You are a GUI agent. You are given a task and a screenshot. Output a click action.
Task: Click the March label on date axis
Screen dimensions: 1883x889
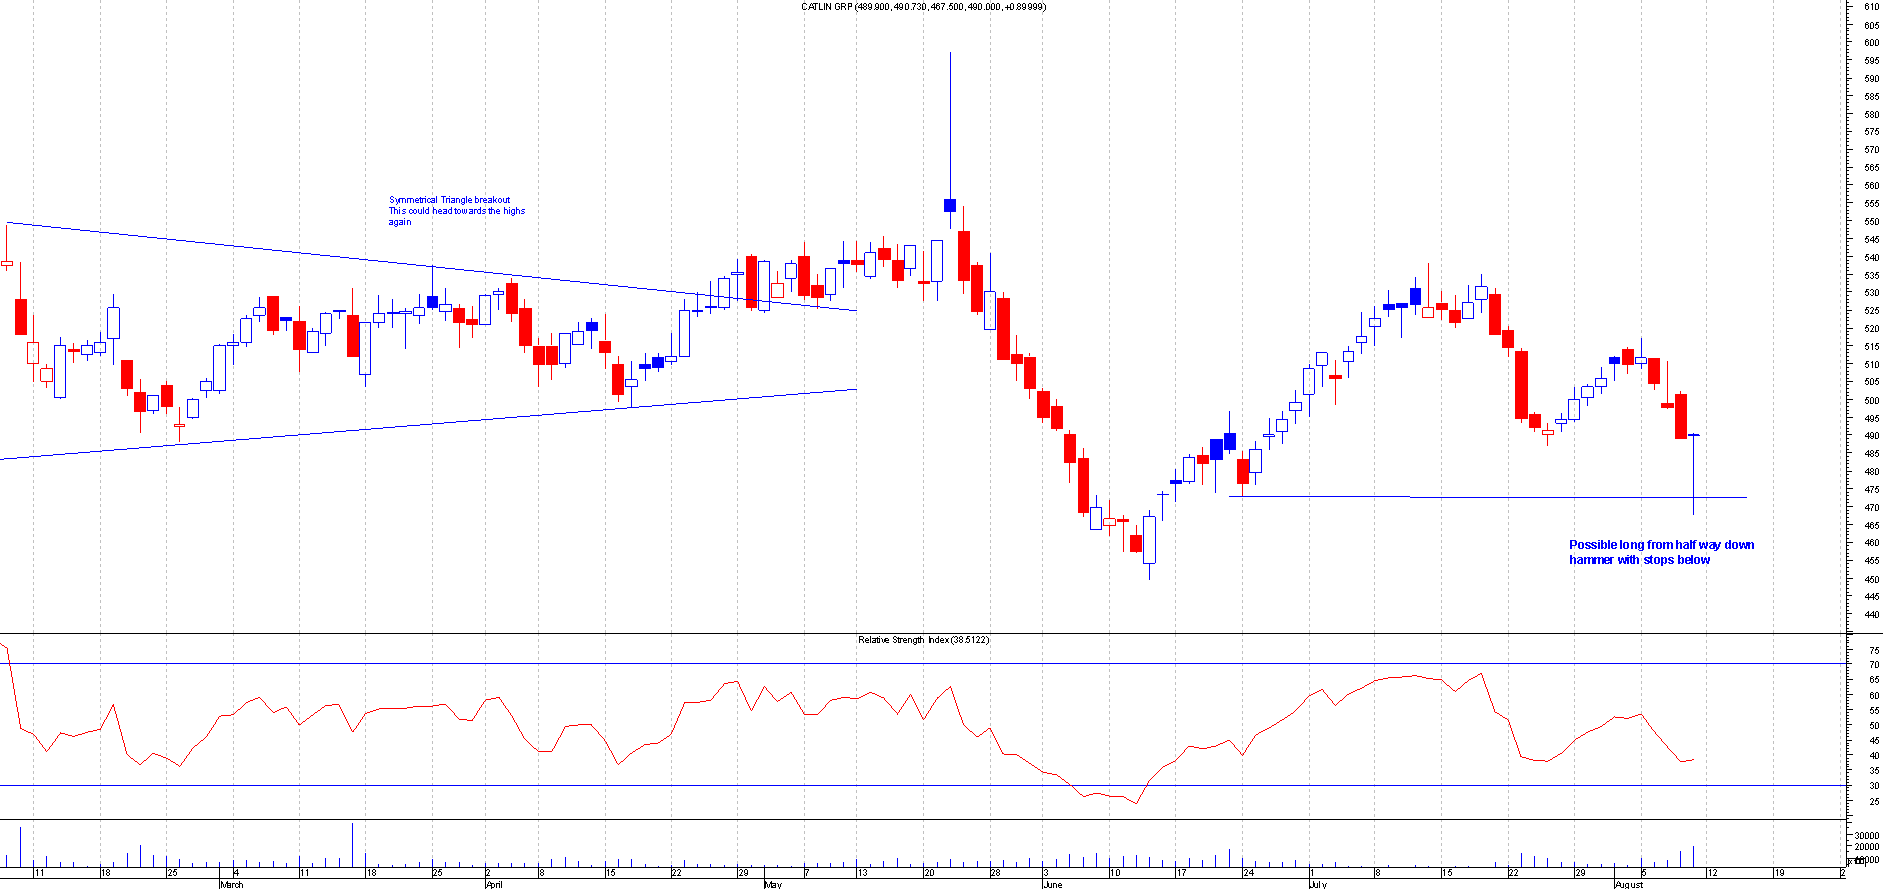[231, 884]
